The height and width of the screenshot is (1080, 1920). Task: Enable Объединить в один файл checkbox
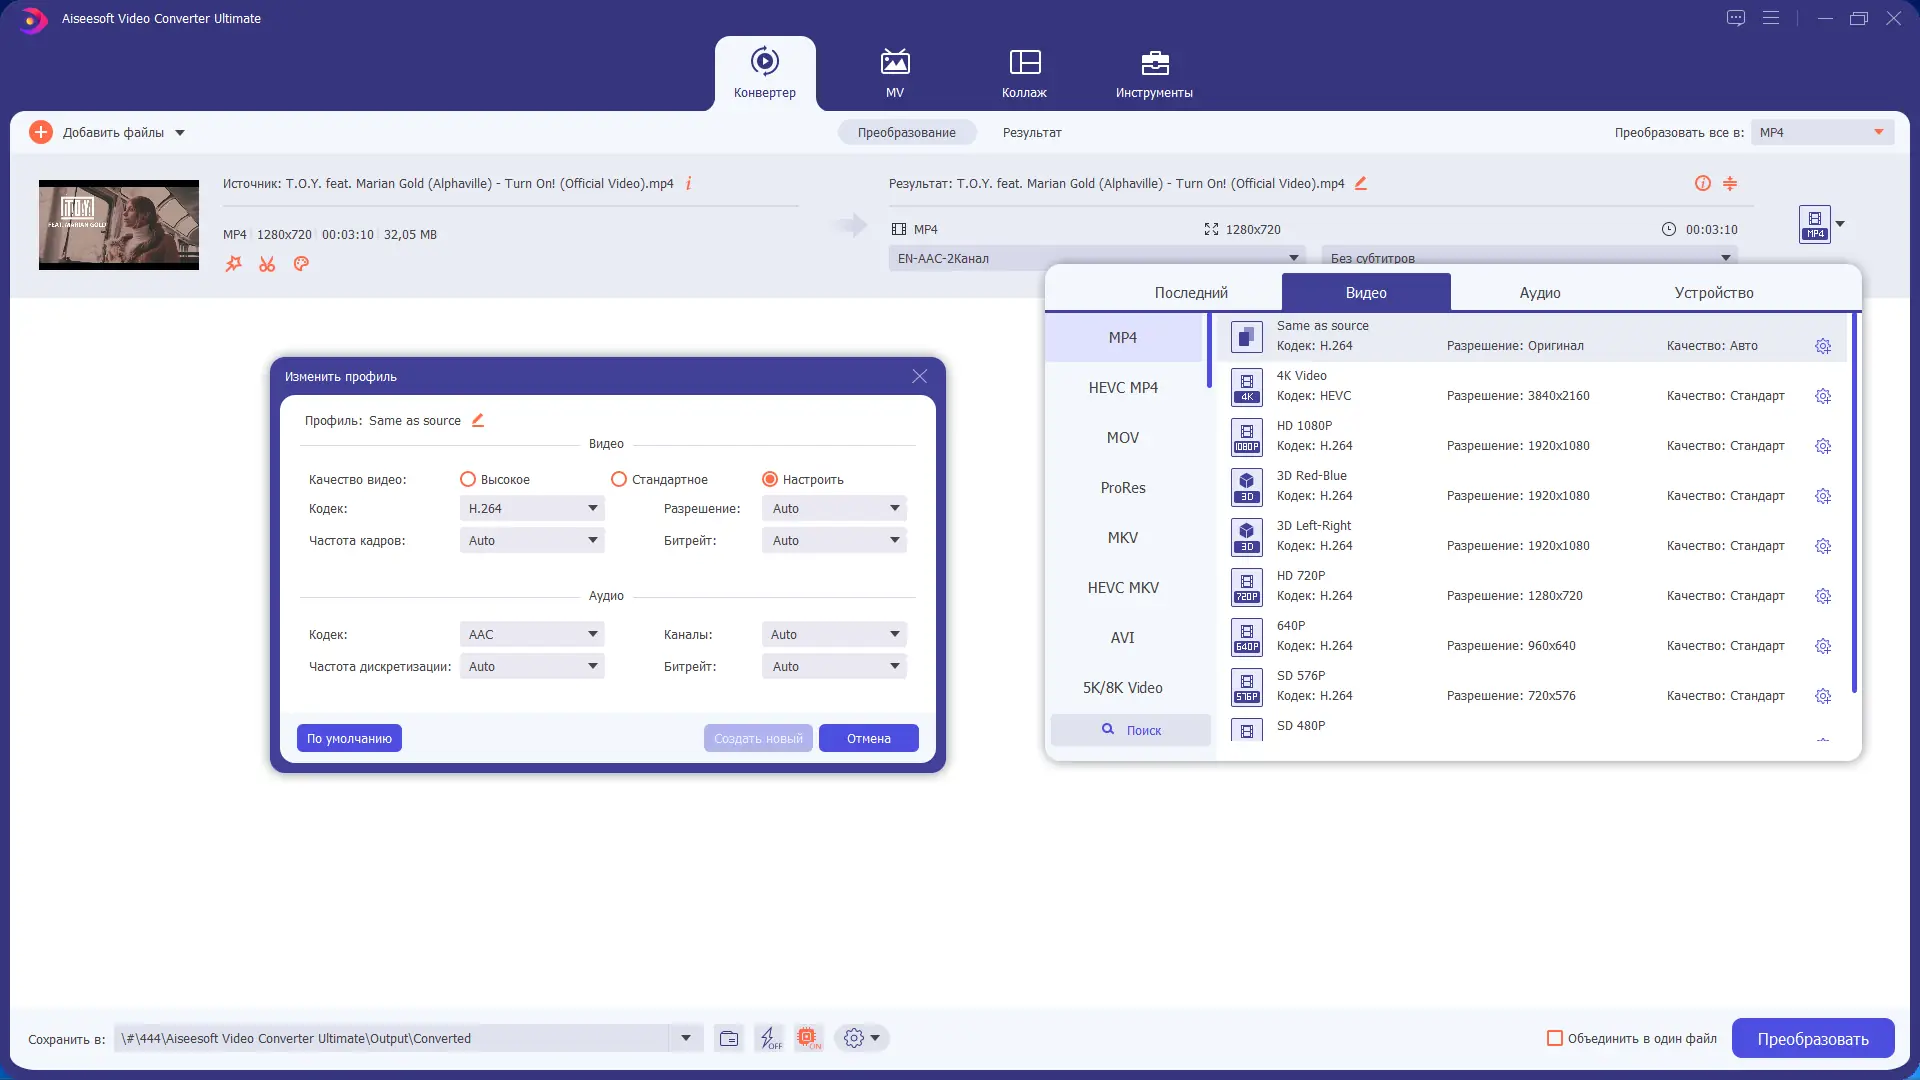[x=1555, y=1038]
